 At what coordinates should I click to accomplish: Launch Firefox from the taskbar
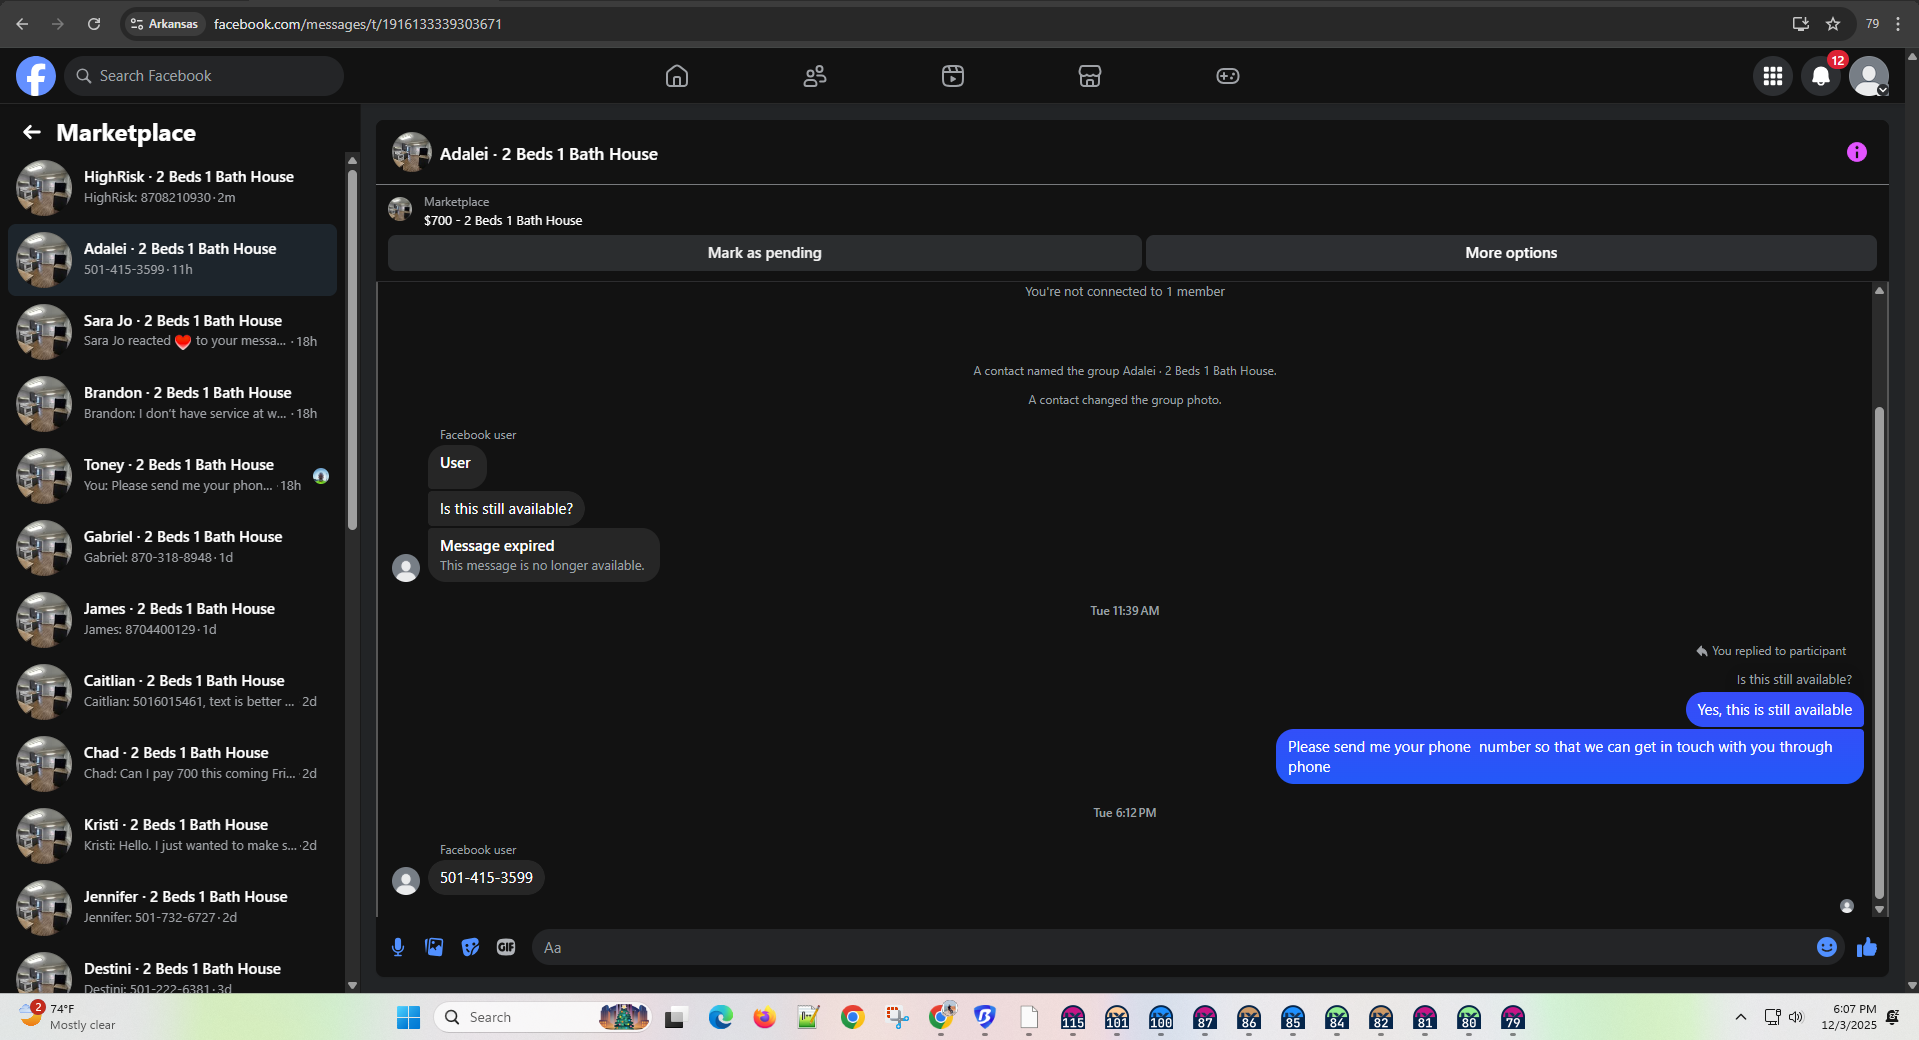(x=764, y=1017)
